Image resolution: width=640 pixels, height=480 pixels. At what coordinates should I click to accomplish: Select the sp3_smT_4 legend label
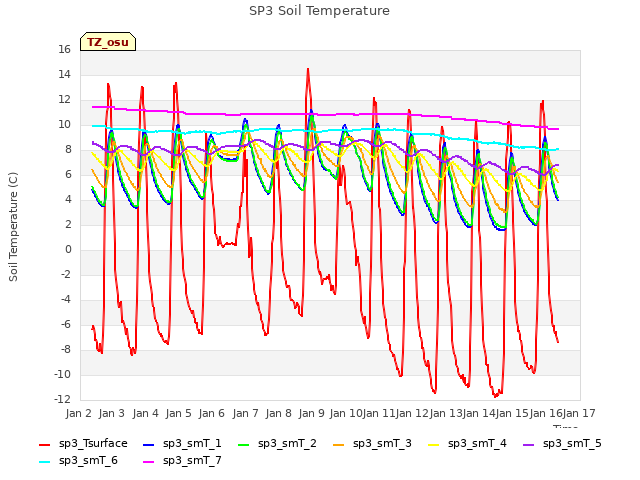click(x=477, y=444)
